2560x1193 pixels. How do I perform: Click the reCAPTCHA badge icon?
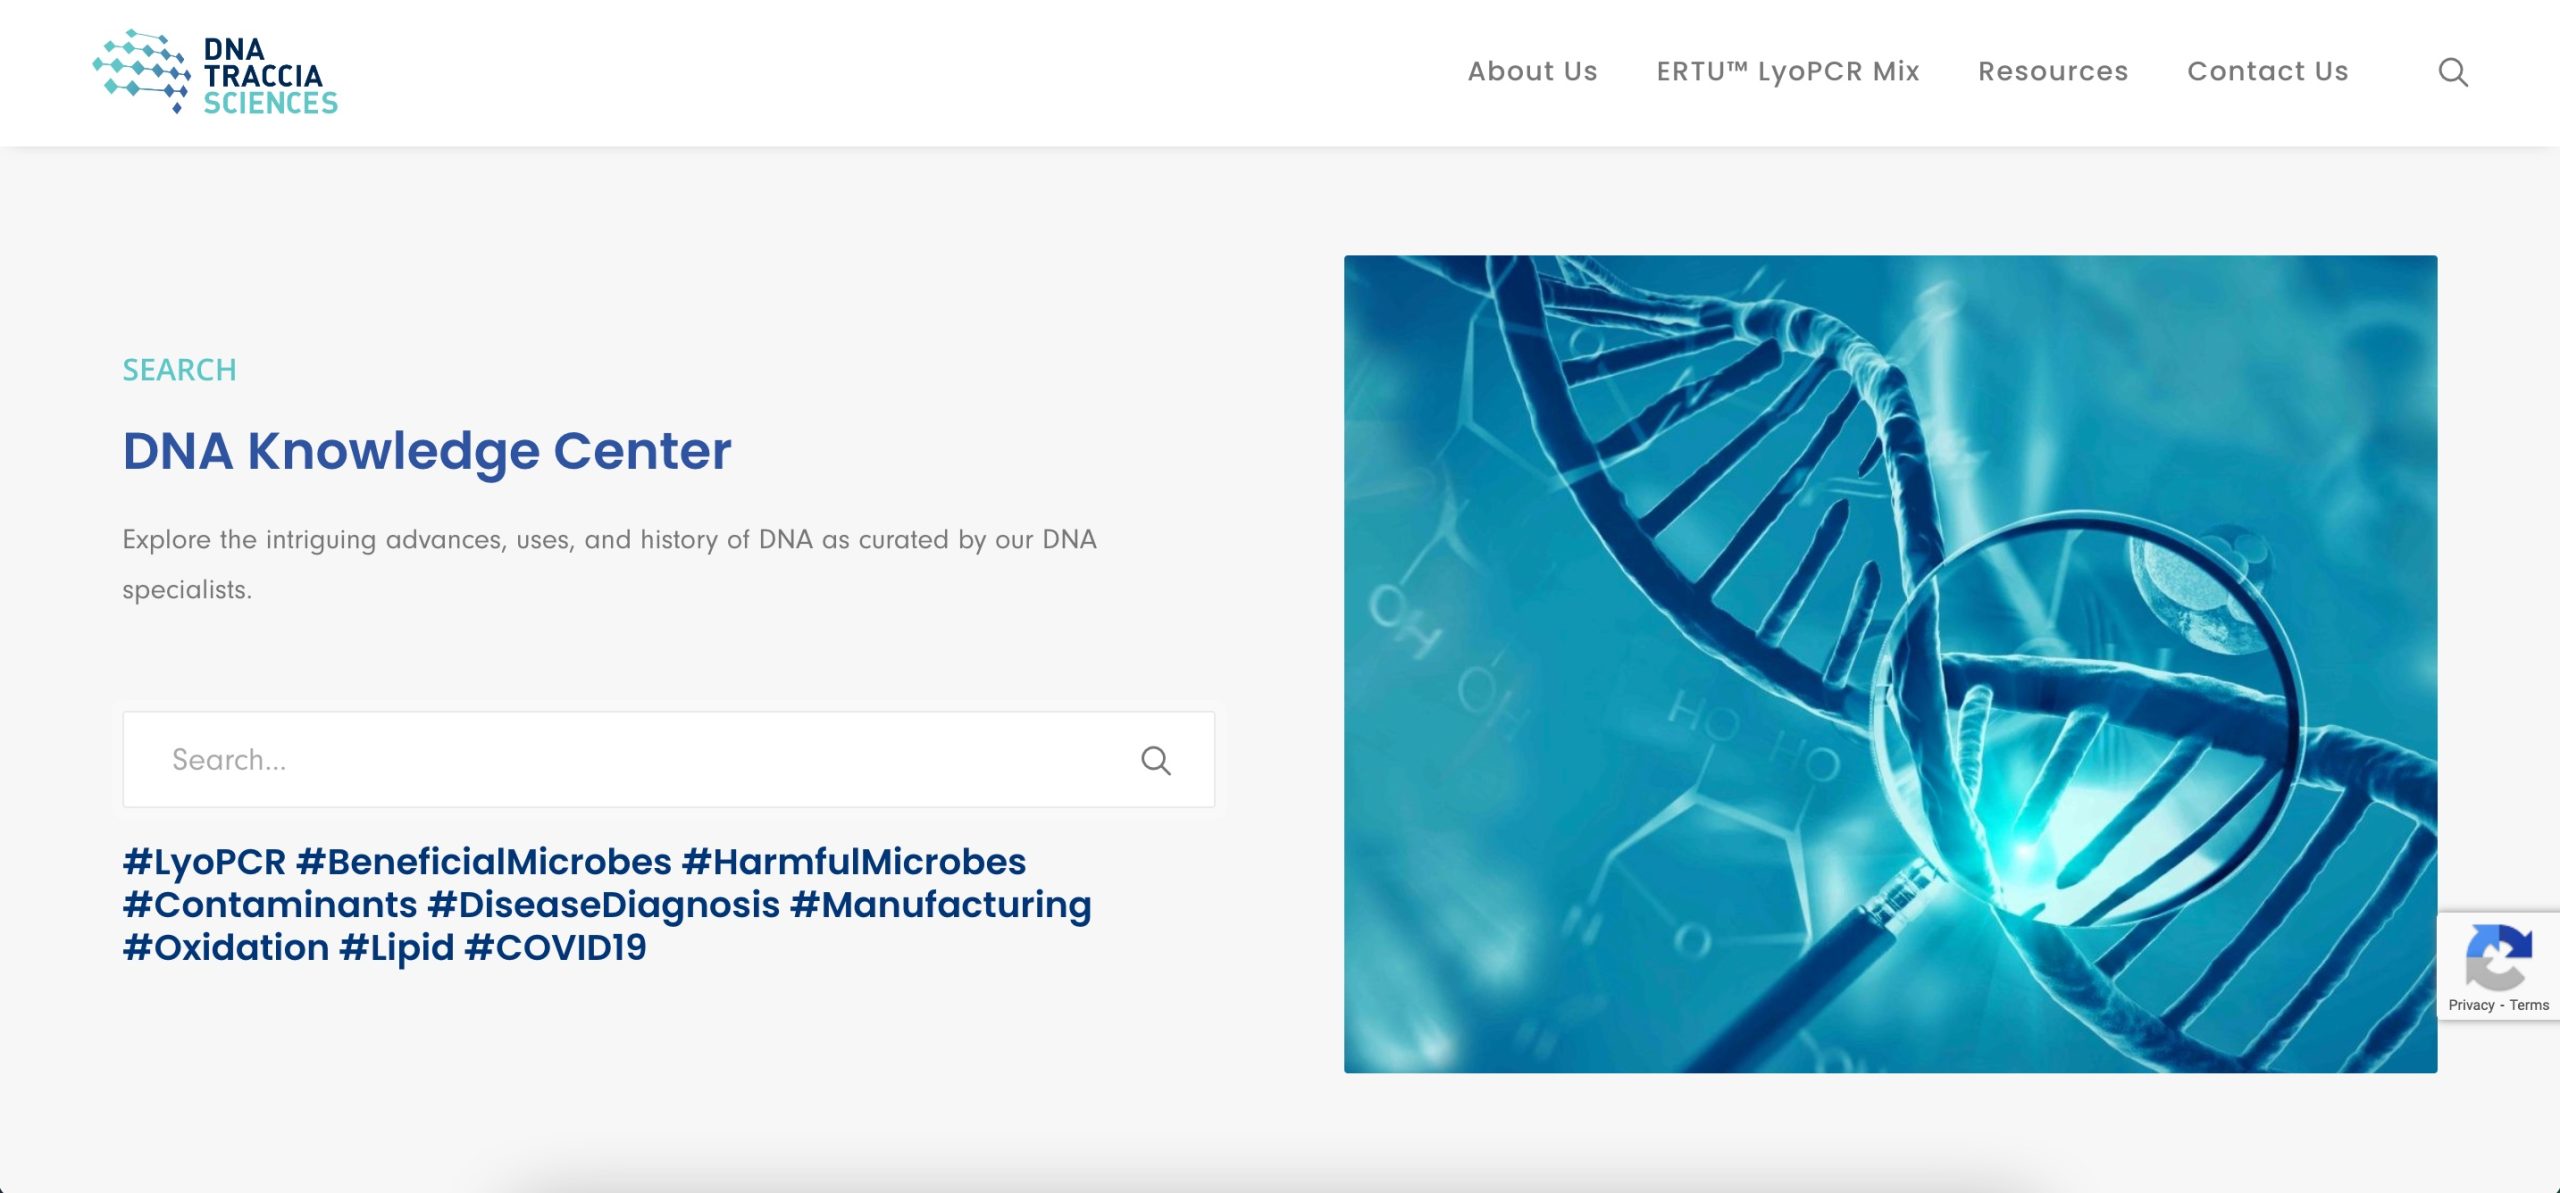[x=2498, y=957]
